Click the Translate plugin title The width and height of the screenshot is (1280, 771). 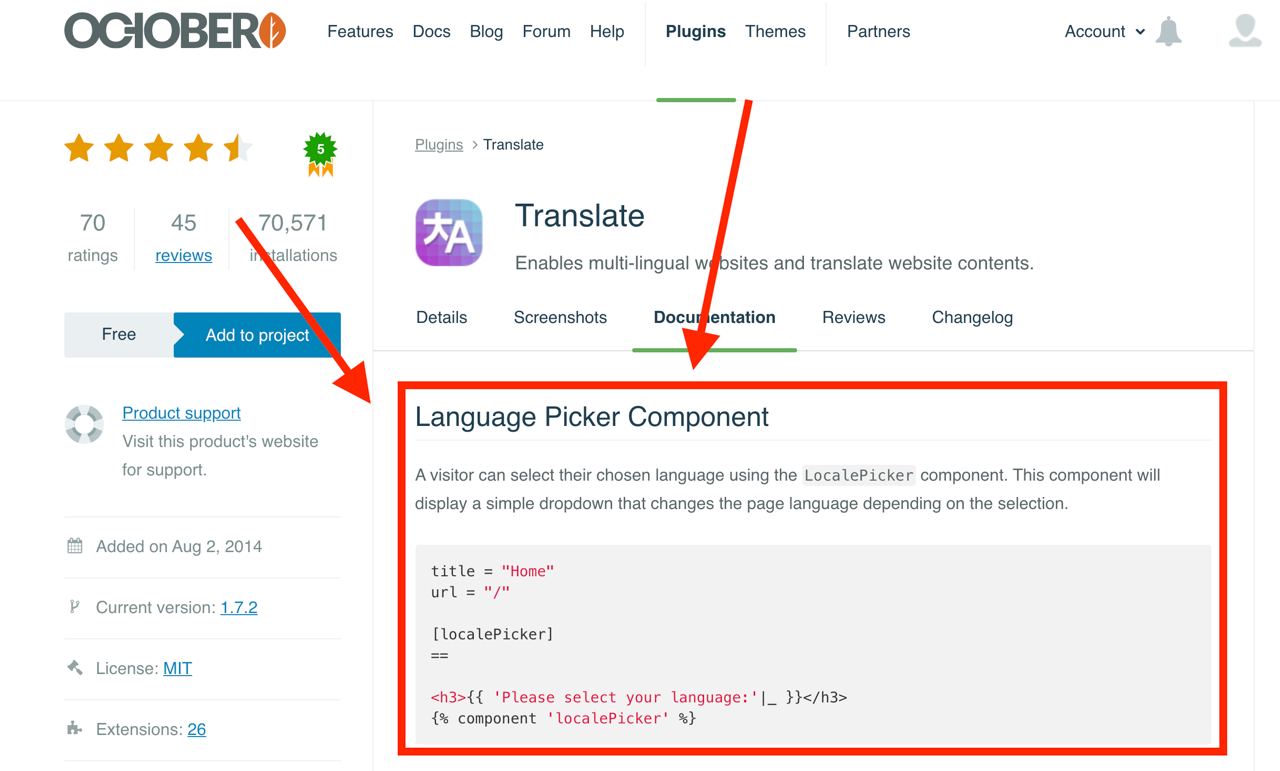pyautogui.click(x=579, y=215)
